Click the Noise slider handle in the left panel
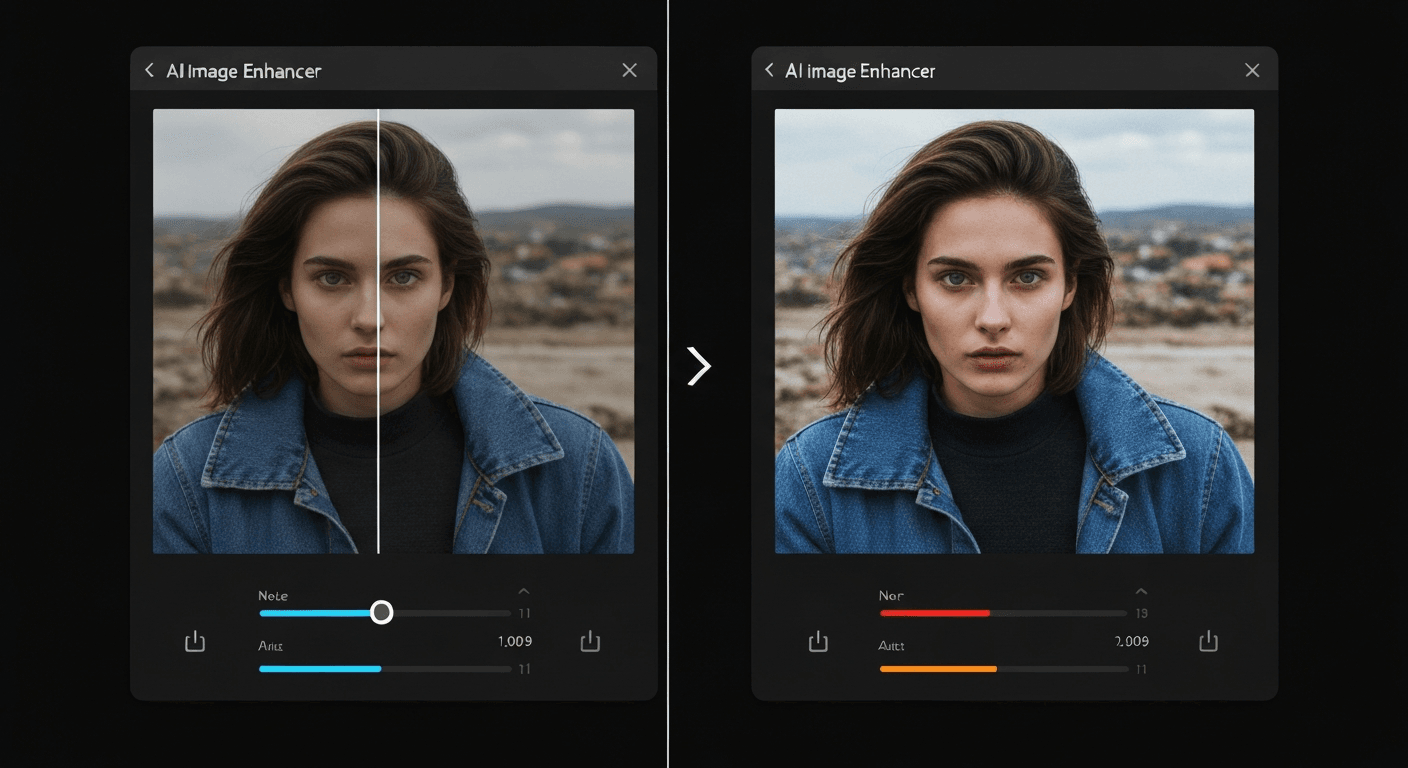Image resolution: width=1408 pixels, height=768 pixels. pos(381,612)
